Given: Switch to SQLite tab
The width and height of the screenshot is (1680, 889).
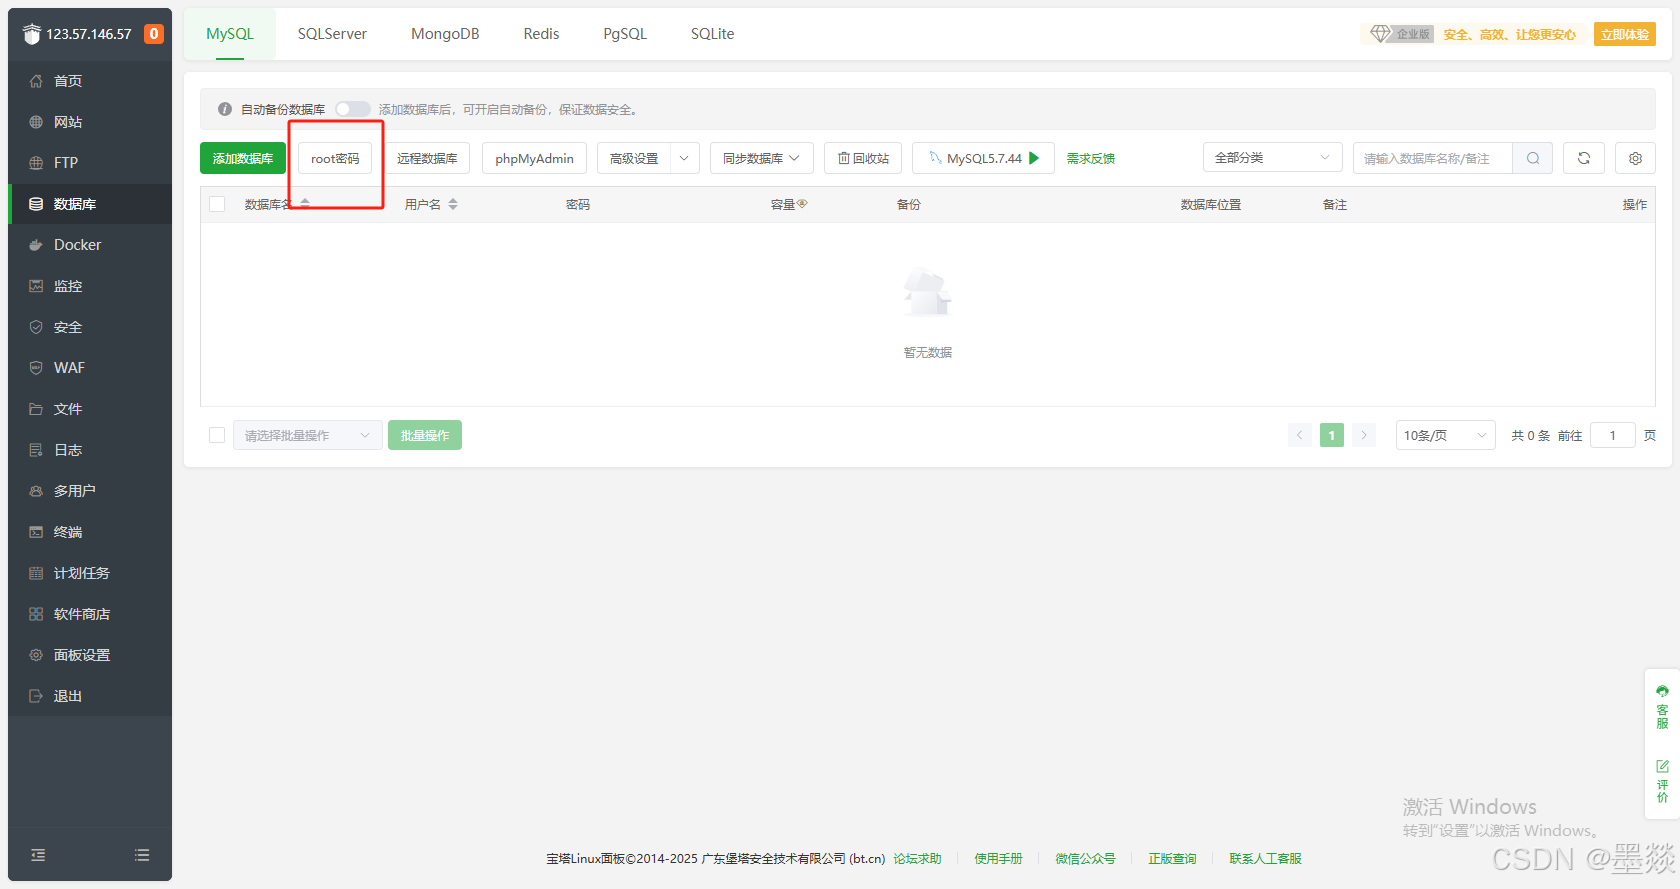Looking at the screenshot, I should (x=712, y=34).
